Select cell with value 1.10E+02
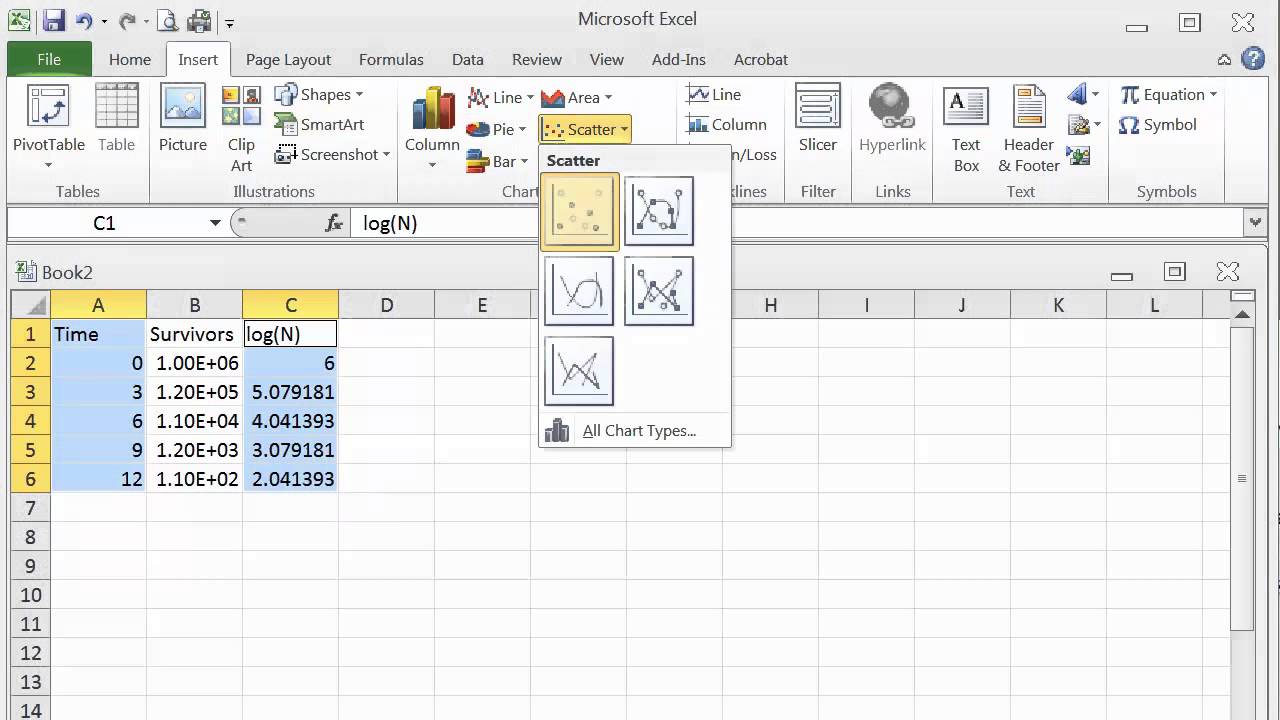The height and width of the screenshot is (720, 1280). tap(194, 479)
